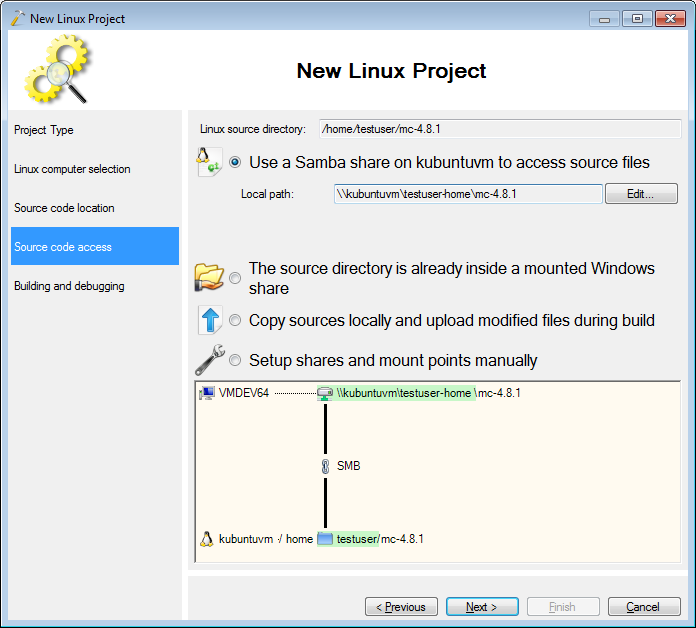Select Use a Samba share option

tap(235, 162)
